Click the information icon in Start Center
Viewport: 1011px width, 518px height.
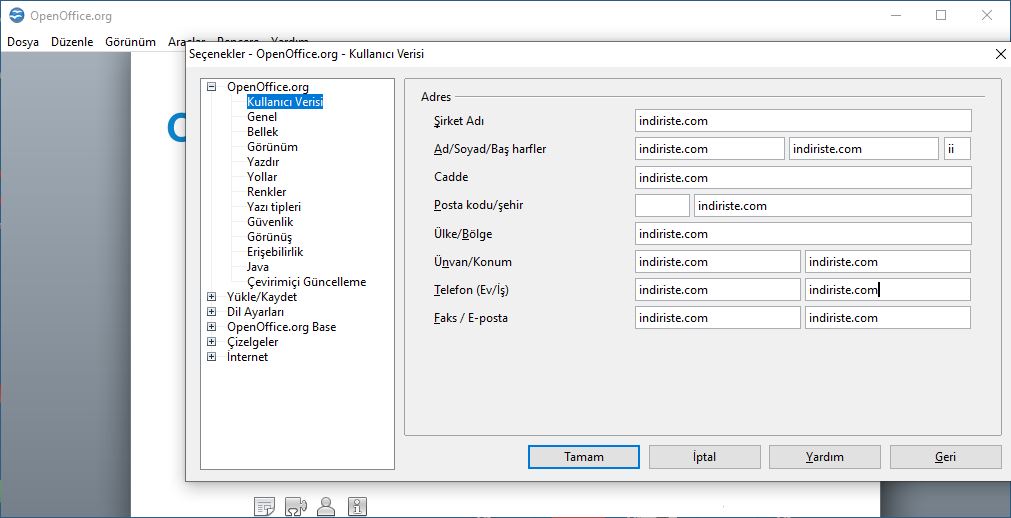click(357, 506)
